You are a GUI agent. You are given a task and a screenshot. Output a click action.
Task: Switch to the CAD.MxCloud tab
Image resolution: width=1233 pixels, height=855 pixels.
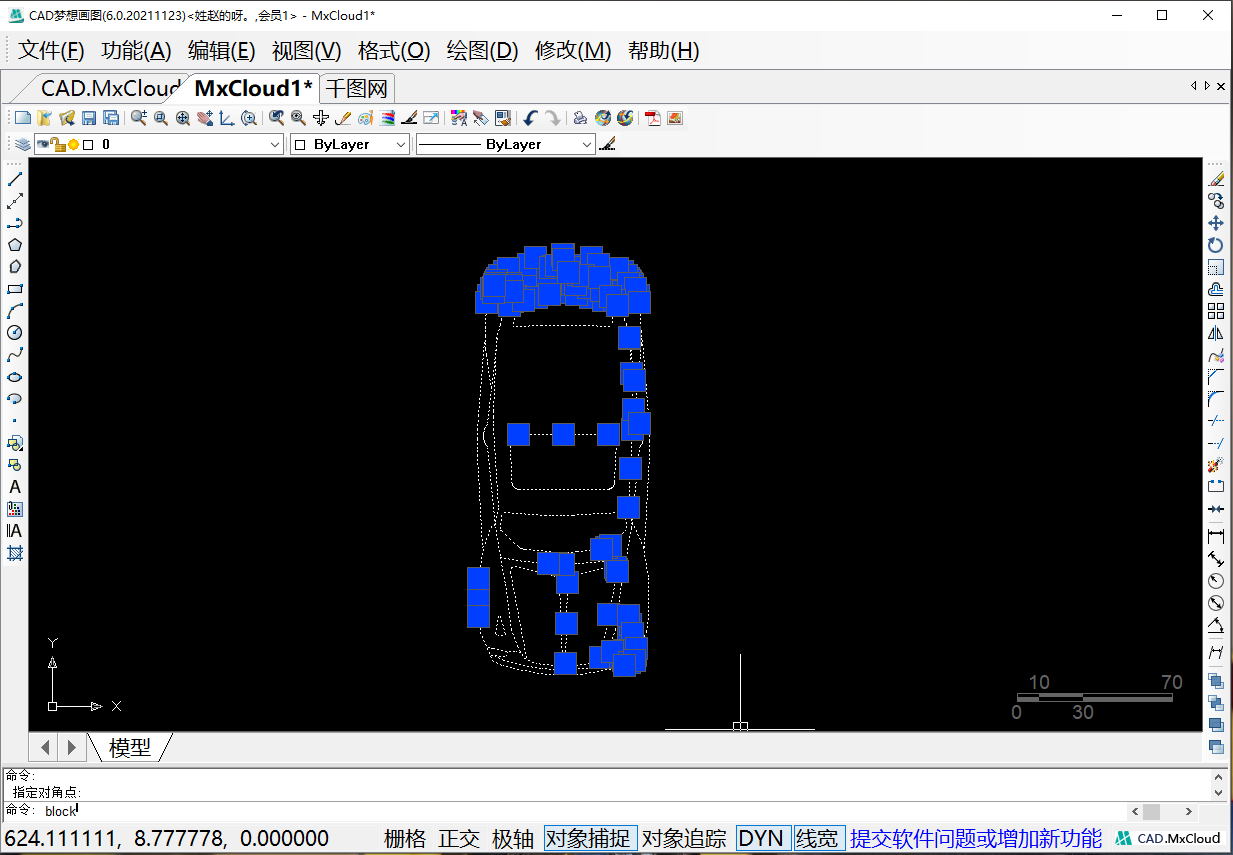(108, 88)
